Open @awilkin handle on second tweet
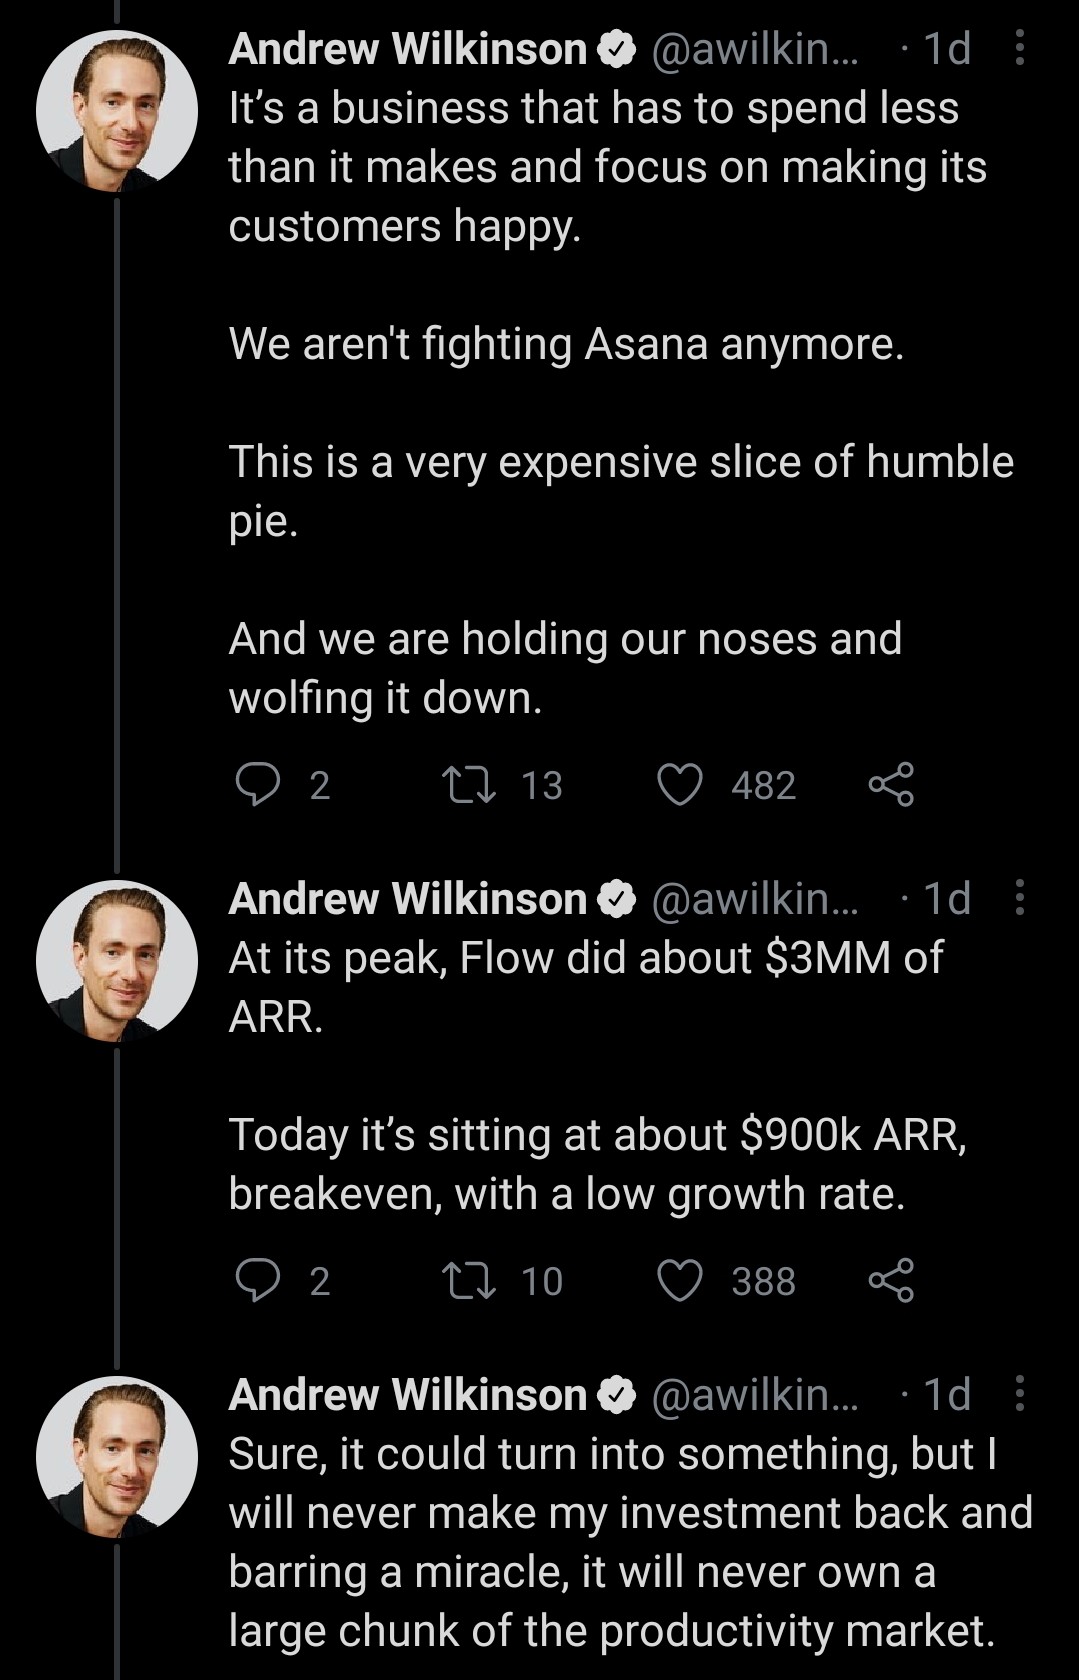The height and width of the screenshot is (1680, 1079). coord(754,899)
